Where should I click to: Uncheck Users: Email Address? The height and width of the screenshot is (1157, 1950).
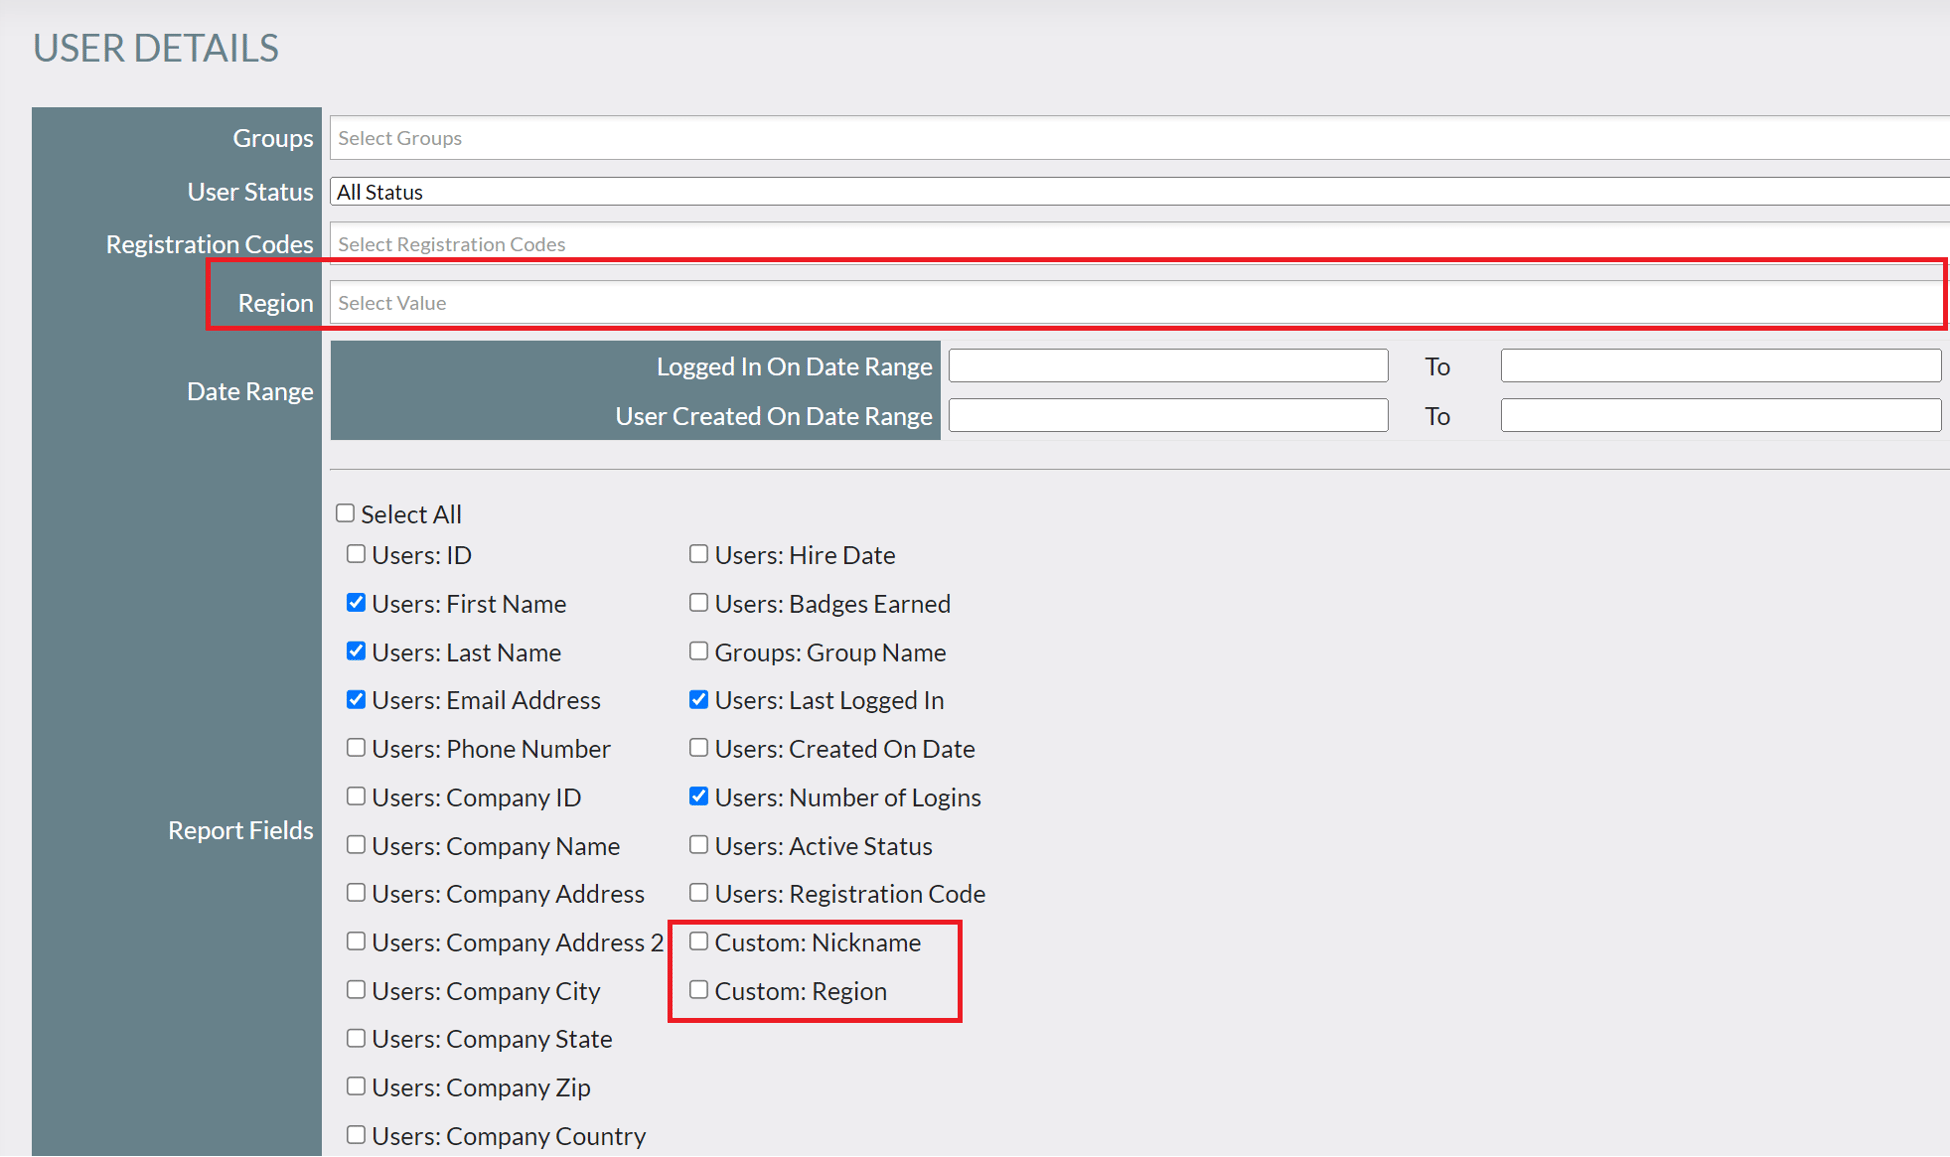coord(356,698)
